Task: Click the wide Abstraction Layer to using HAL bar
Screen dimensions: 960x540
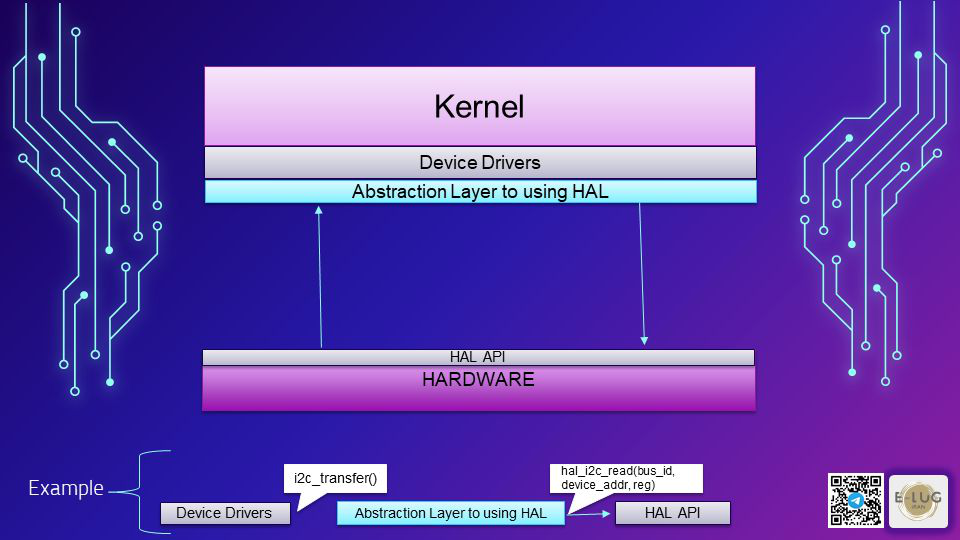Action: [x=479, y=191]
